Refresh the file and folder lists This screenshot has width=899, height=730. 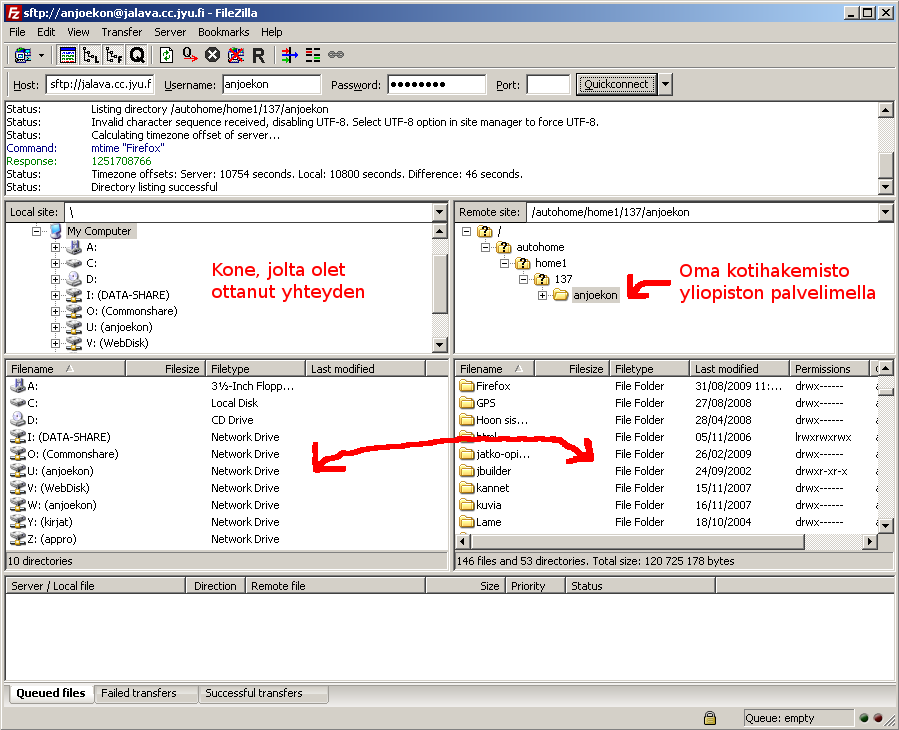[x=166, y=55]
